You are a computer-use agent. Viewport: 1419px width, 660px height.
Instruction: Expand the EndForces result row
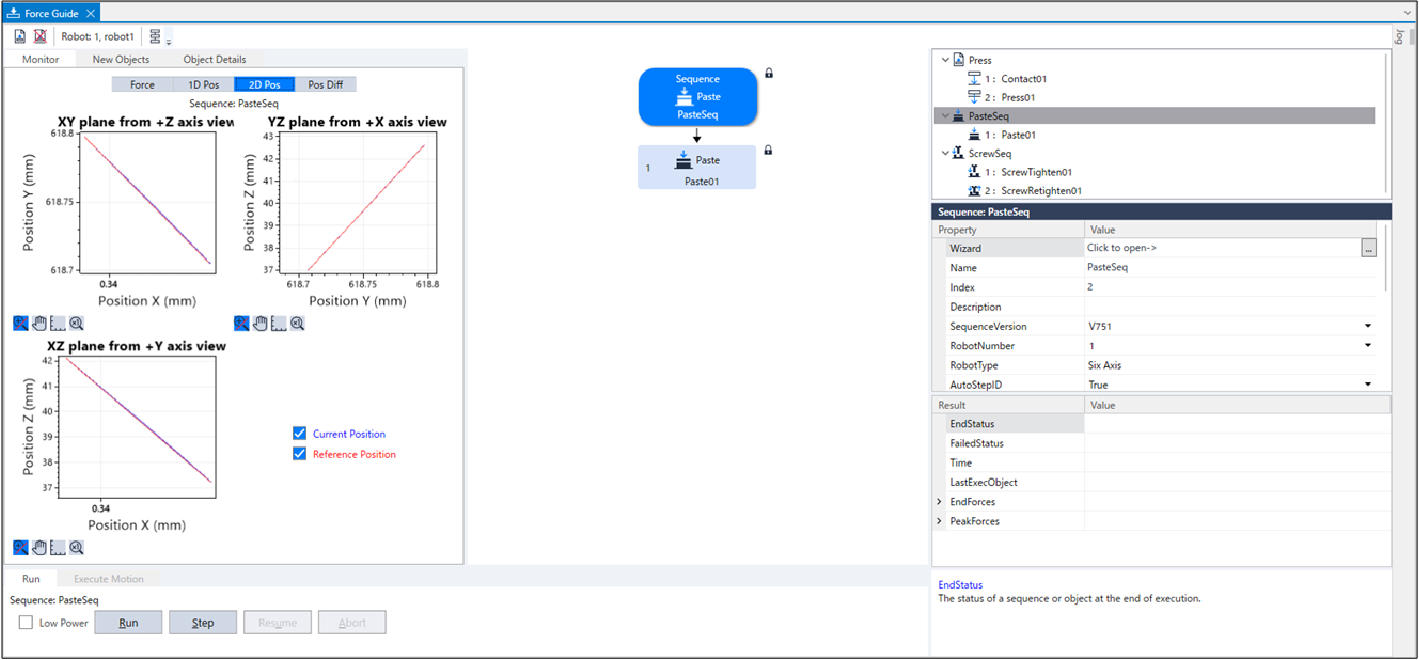pos(939,502)
